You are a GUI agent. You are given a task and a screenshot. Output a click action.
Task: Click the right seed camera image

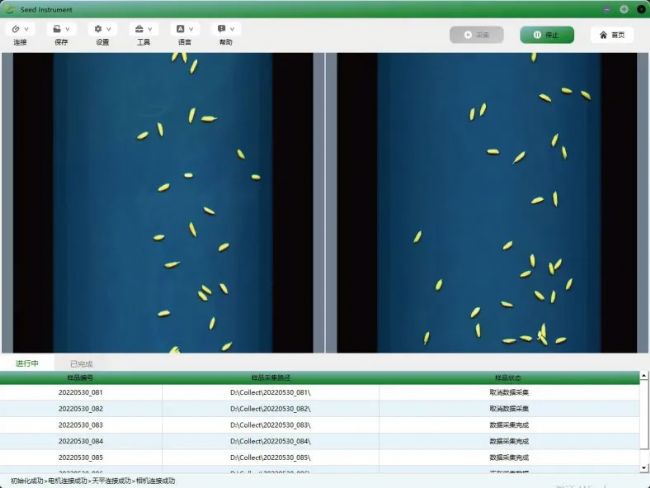(487, 202)
